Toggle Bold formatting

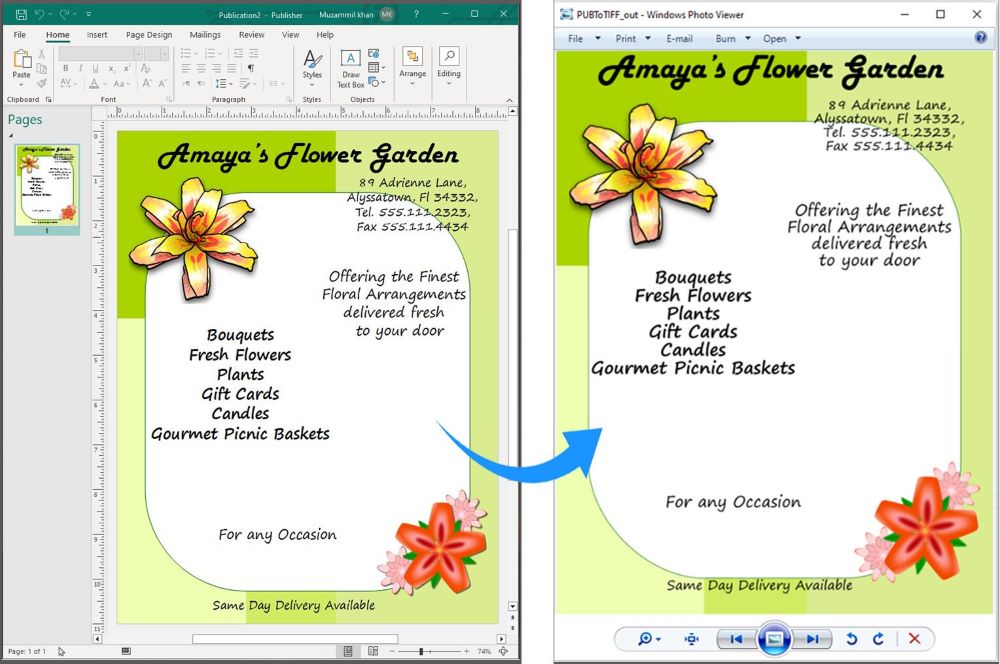coord(65,69)
